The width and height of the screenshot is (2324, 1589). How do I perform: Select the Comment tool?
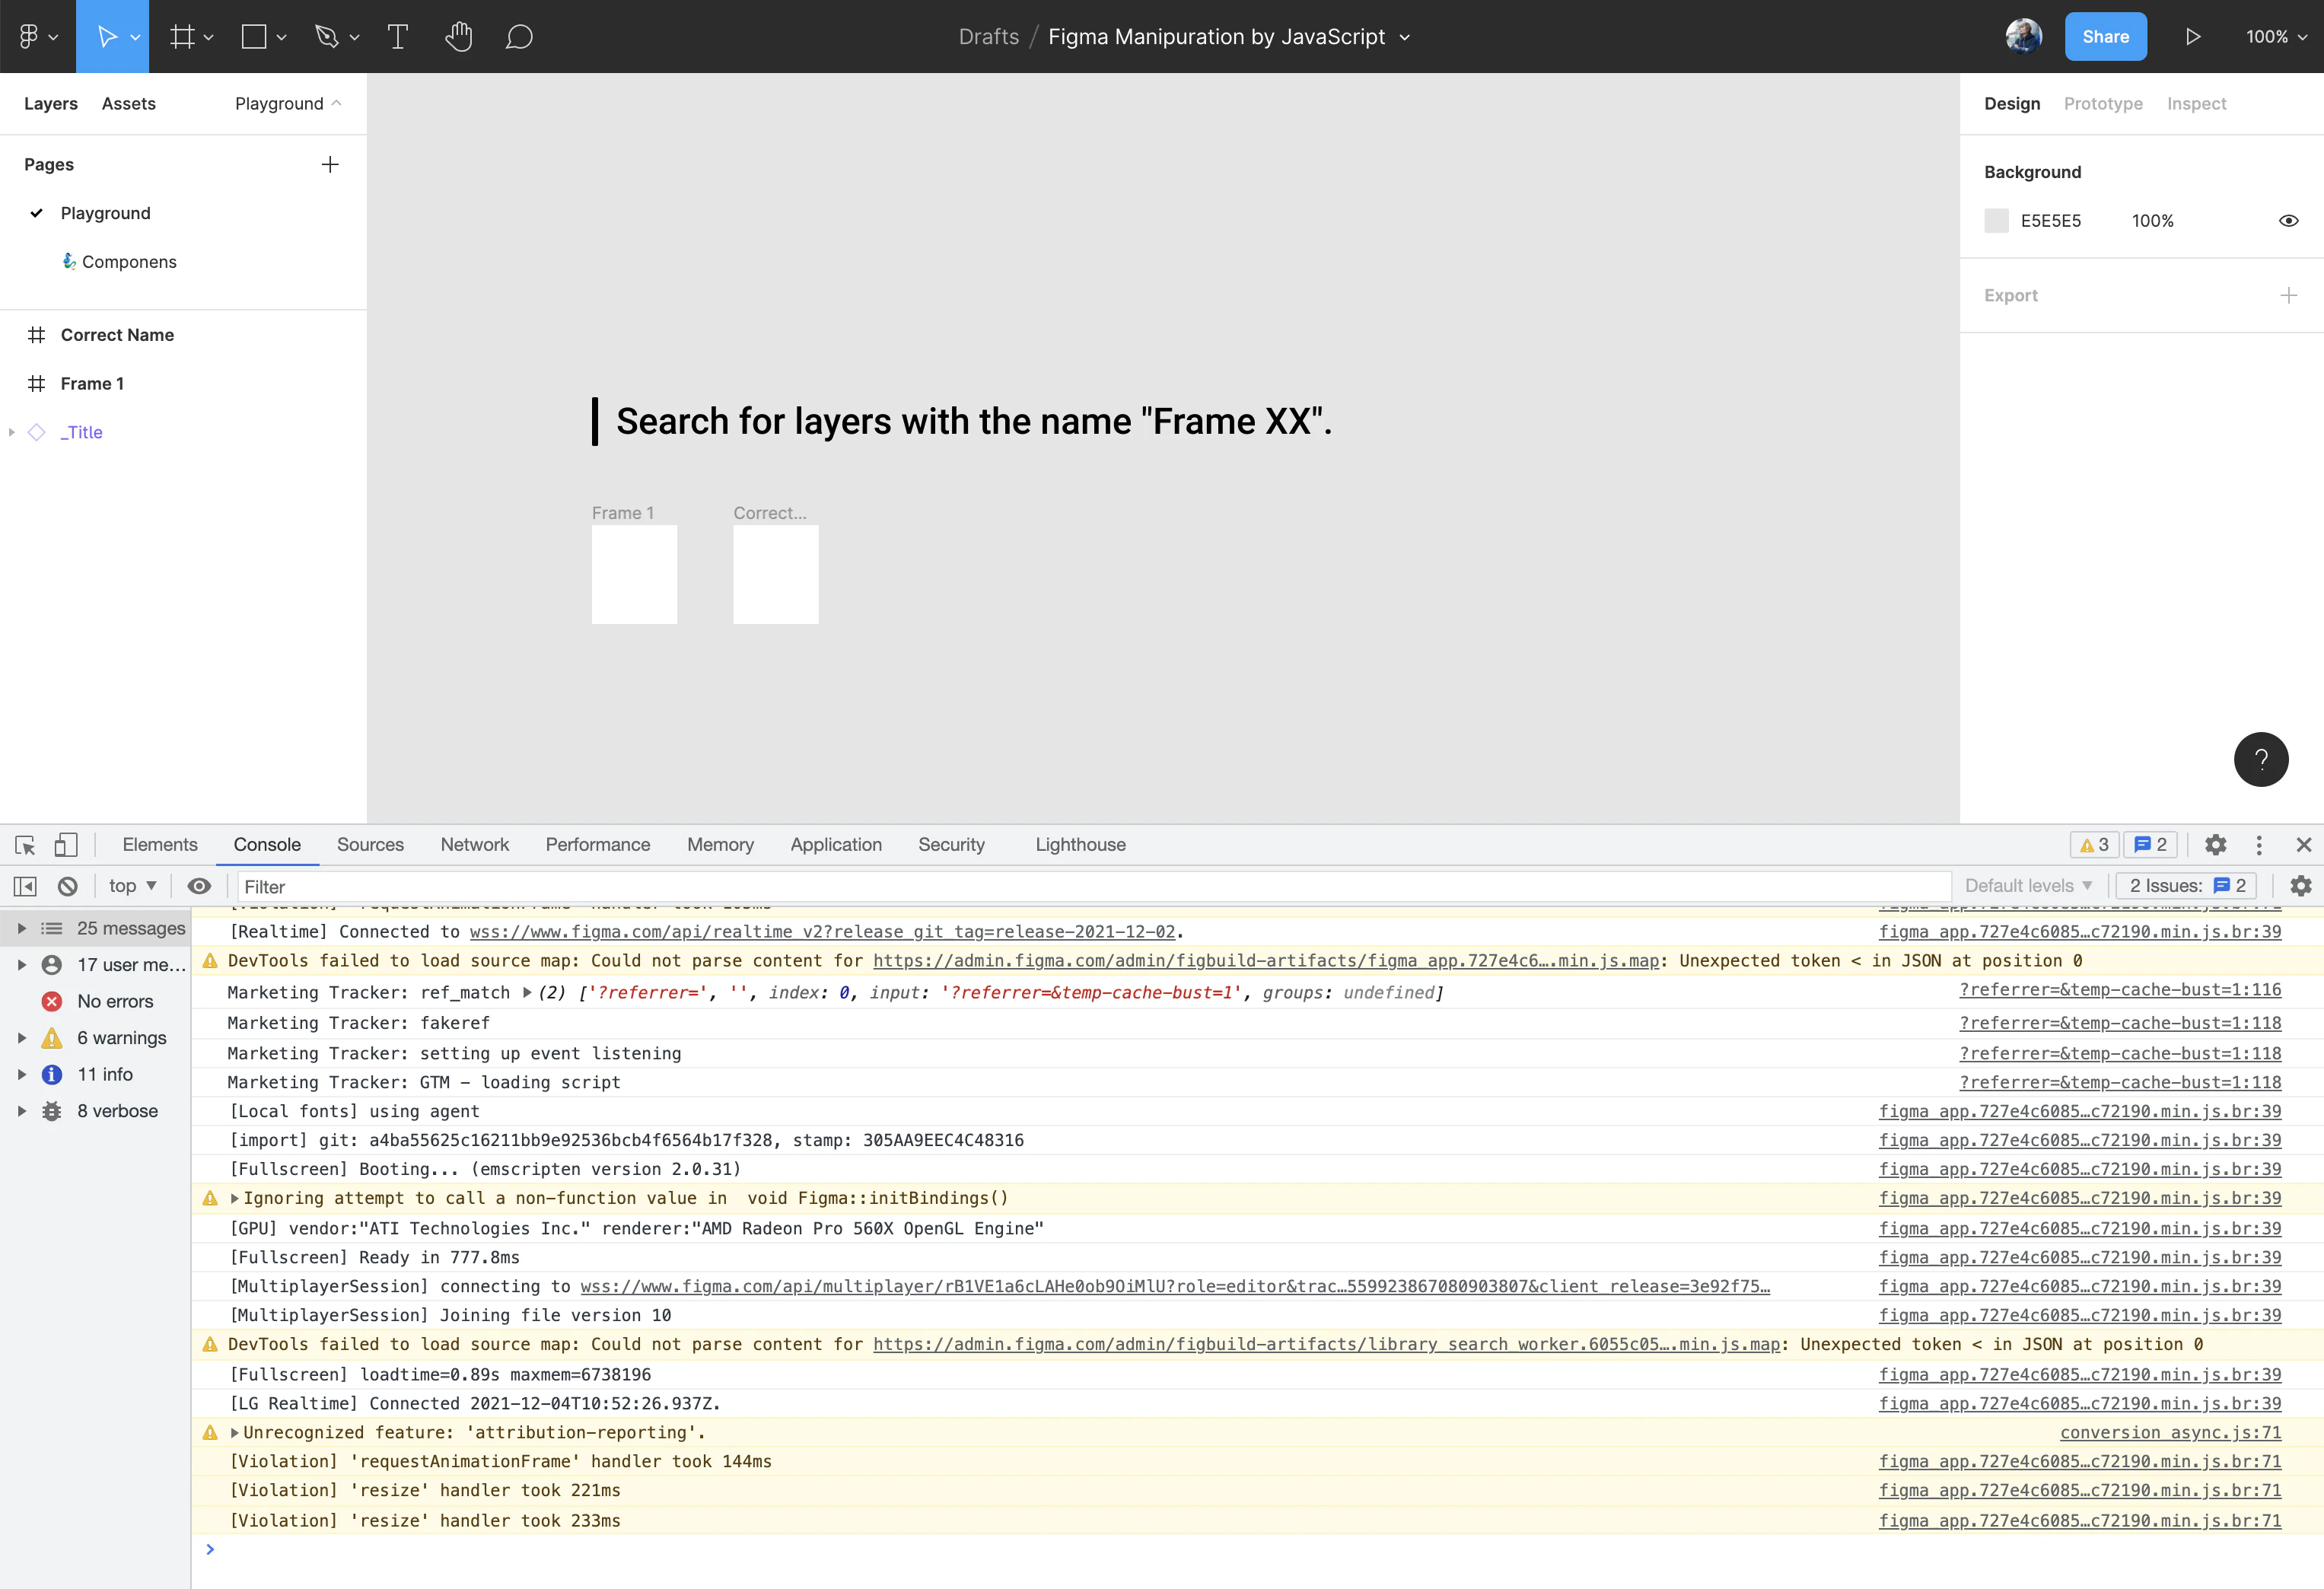(x=519, y=37)
